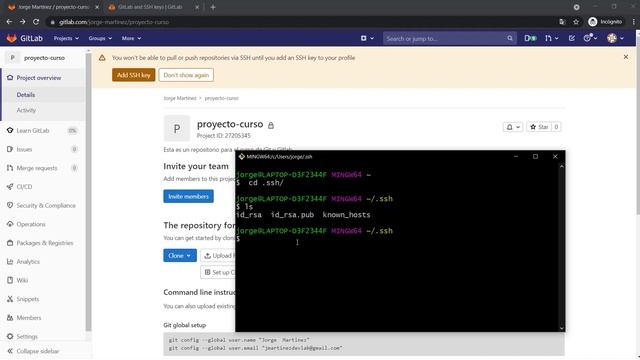Click the Members icon in sidebar
Image resolution: width=640 pixels, height=360 pixels.
tap(10, 318)
